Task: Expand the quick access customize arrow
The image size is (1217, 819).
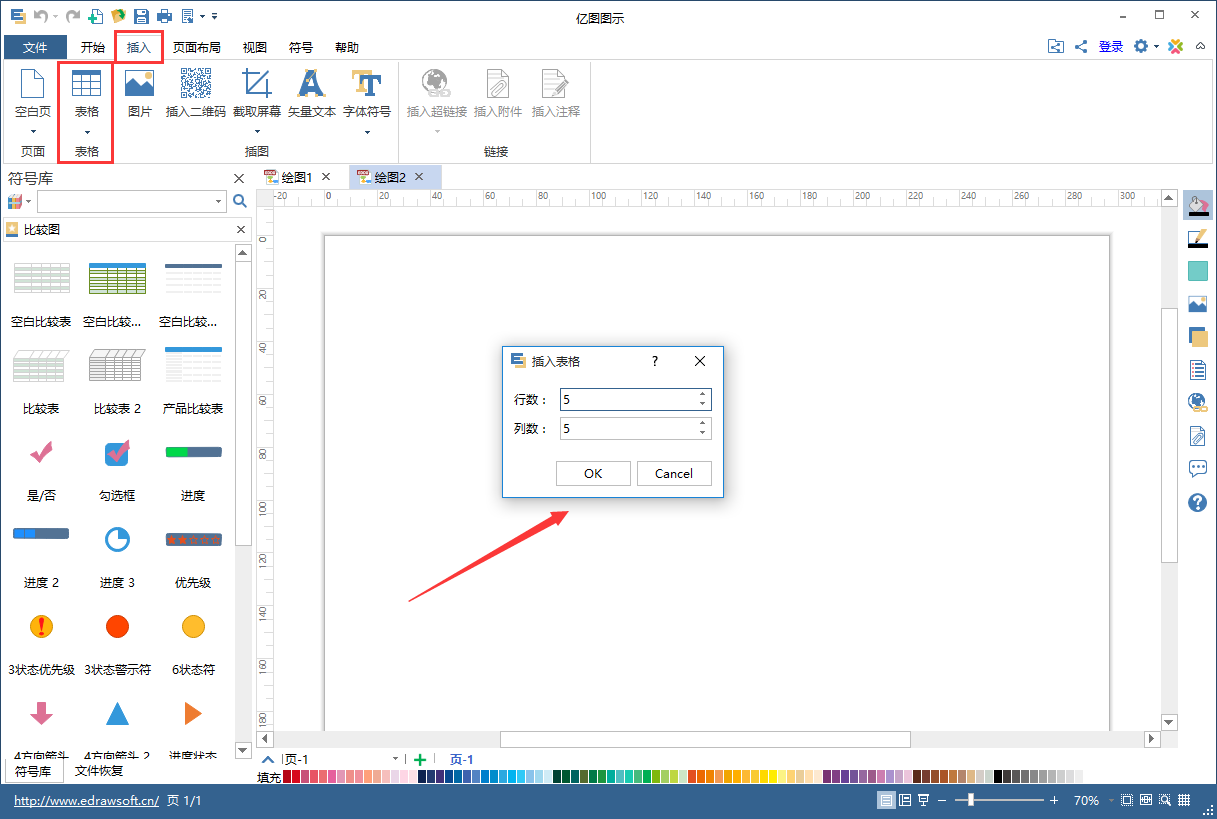Action: click(214, 16)
